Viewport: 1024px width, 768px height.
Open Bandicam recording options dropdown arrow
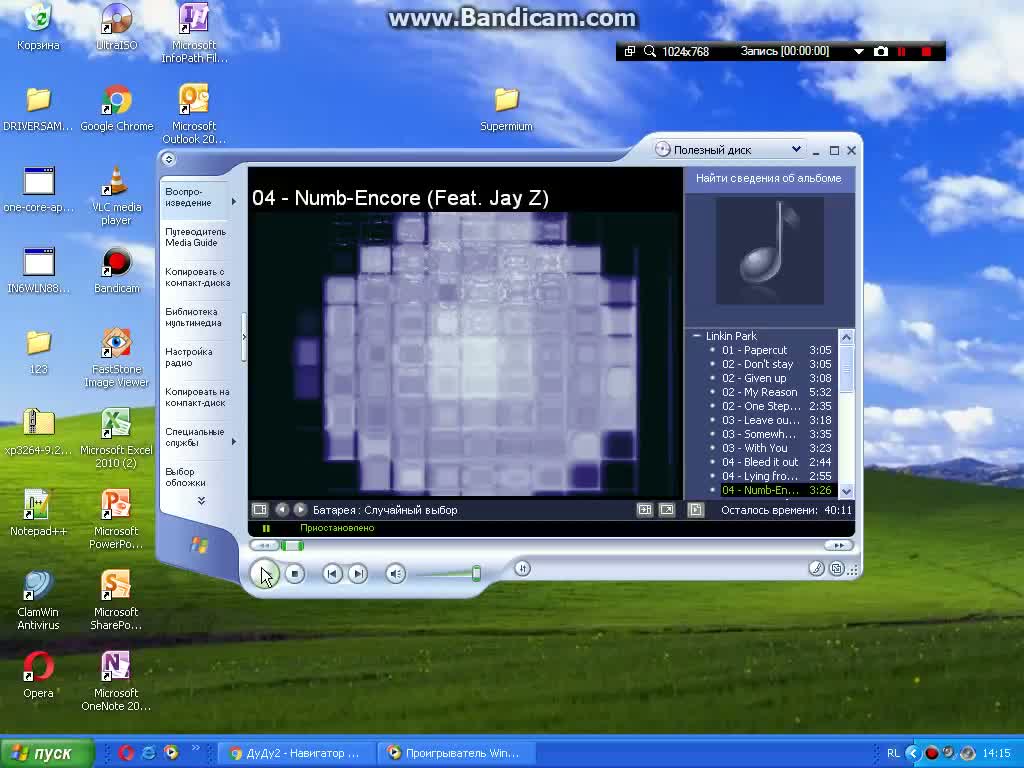(x=859, y=52)
